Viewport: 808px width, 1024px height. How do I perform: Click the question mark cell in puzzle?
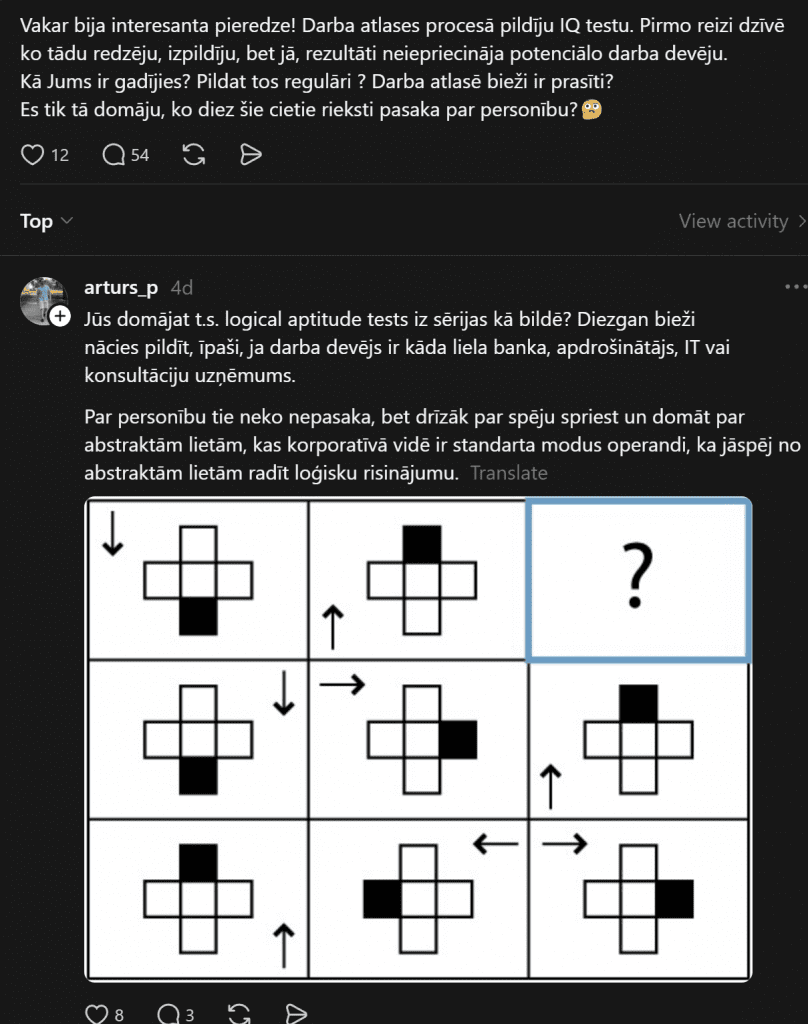click(637, 581)
